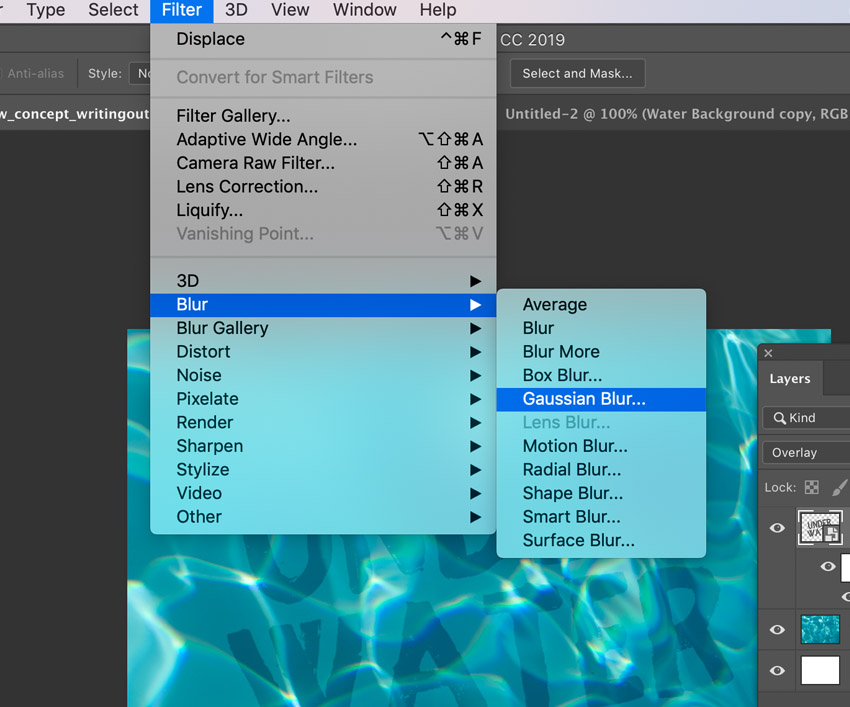The width and height of the screenshot is (850, 707).
Task: Open the 3D menu in menu bar
Action: tap(236, 10)
